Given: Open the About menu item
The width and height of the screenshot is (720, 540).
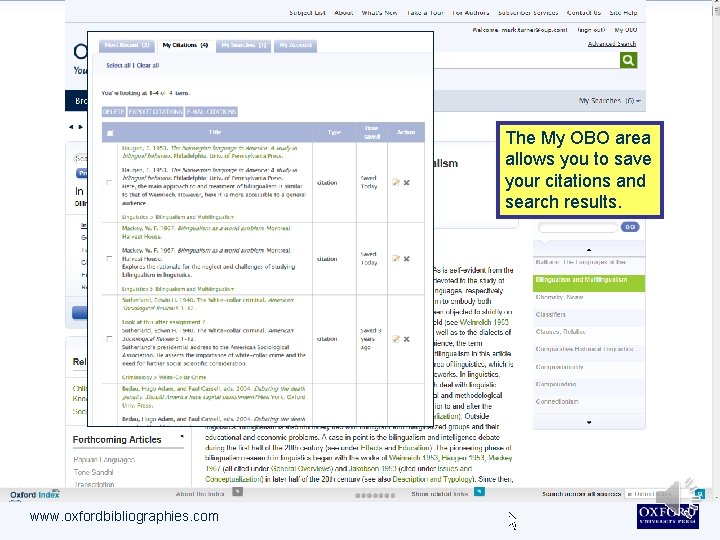Looking at the screenshot, I should [343, 13].
